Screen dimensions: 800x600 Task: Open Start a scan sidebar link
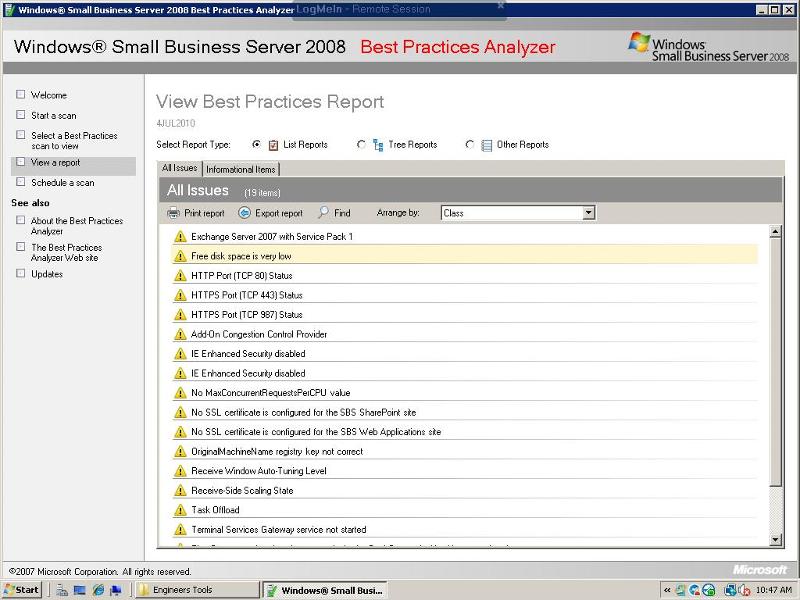coord(54,115)
